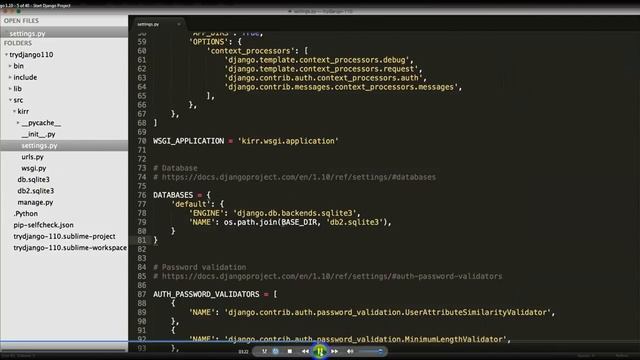The height and width of the screenshot is (360, 640).
Task: Click line number 81 in the gutter
Action: pos(142,240)
